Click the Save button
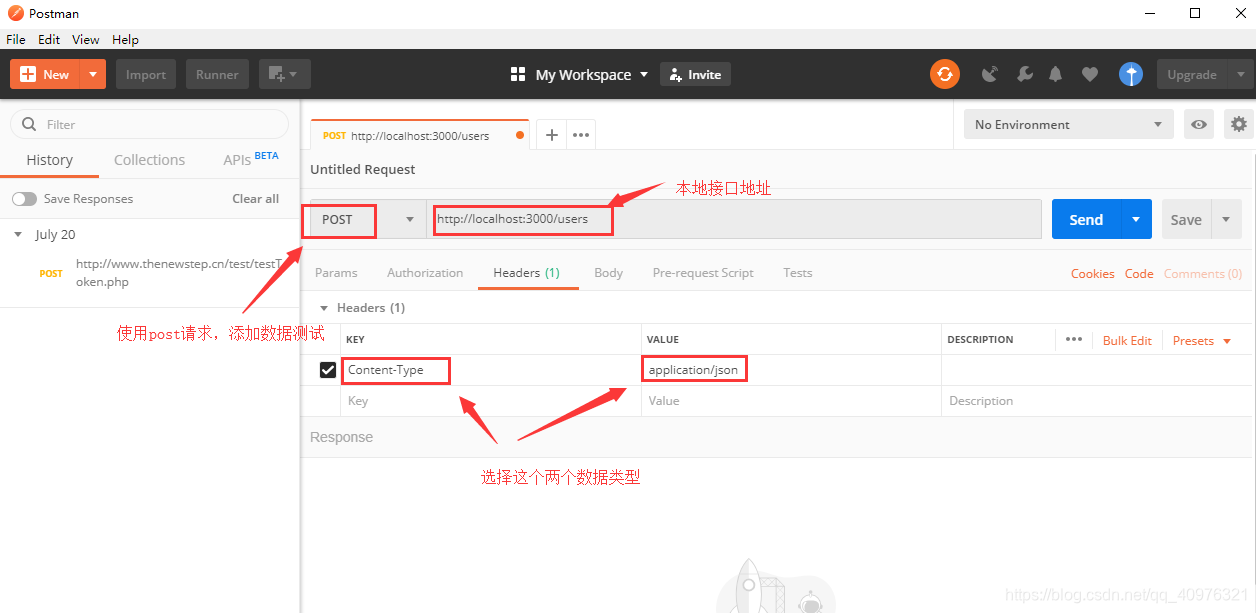This screenshot has height=613, width=1256. click(x=1186, y=220)
